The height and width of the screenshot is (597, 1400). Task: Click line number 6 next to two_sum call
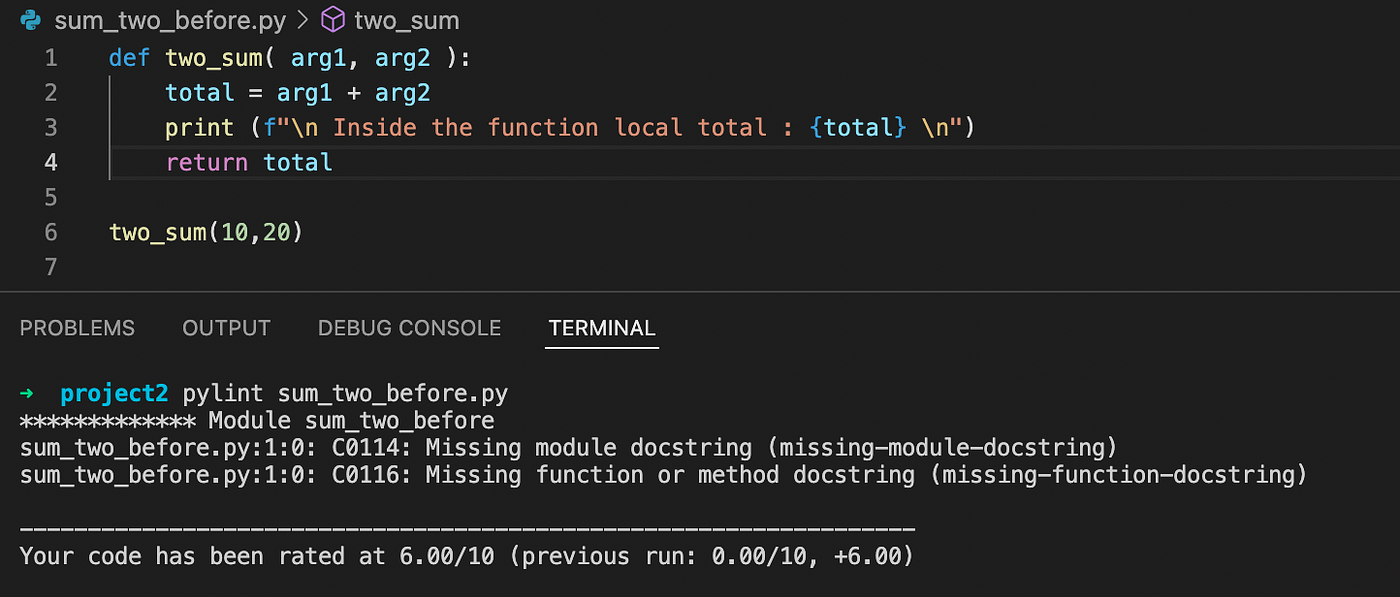pyautogui.click(x=51, y=232)
